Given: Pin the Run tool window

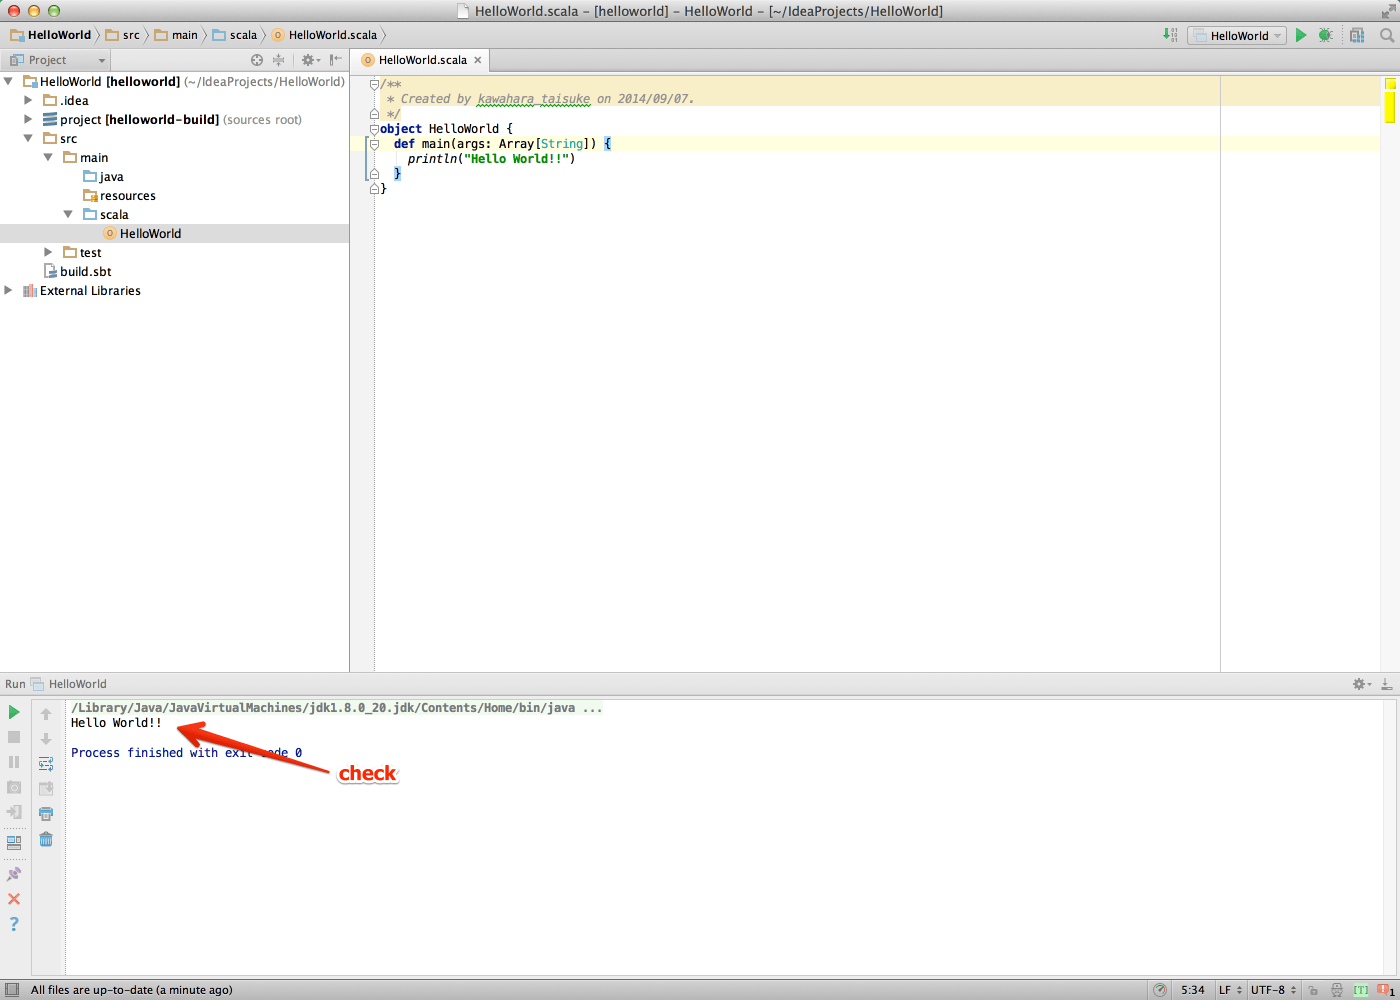Looking at the screenshot, I should 14,873.
